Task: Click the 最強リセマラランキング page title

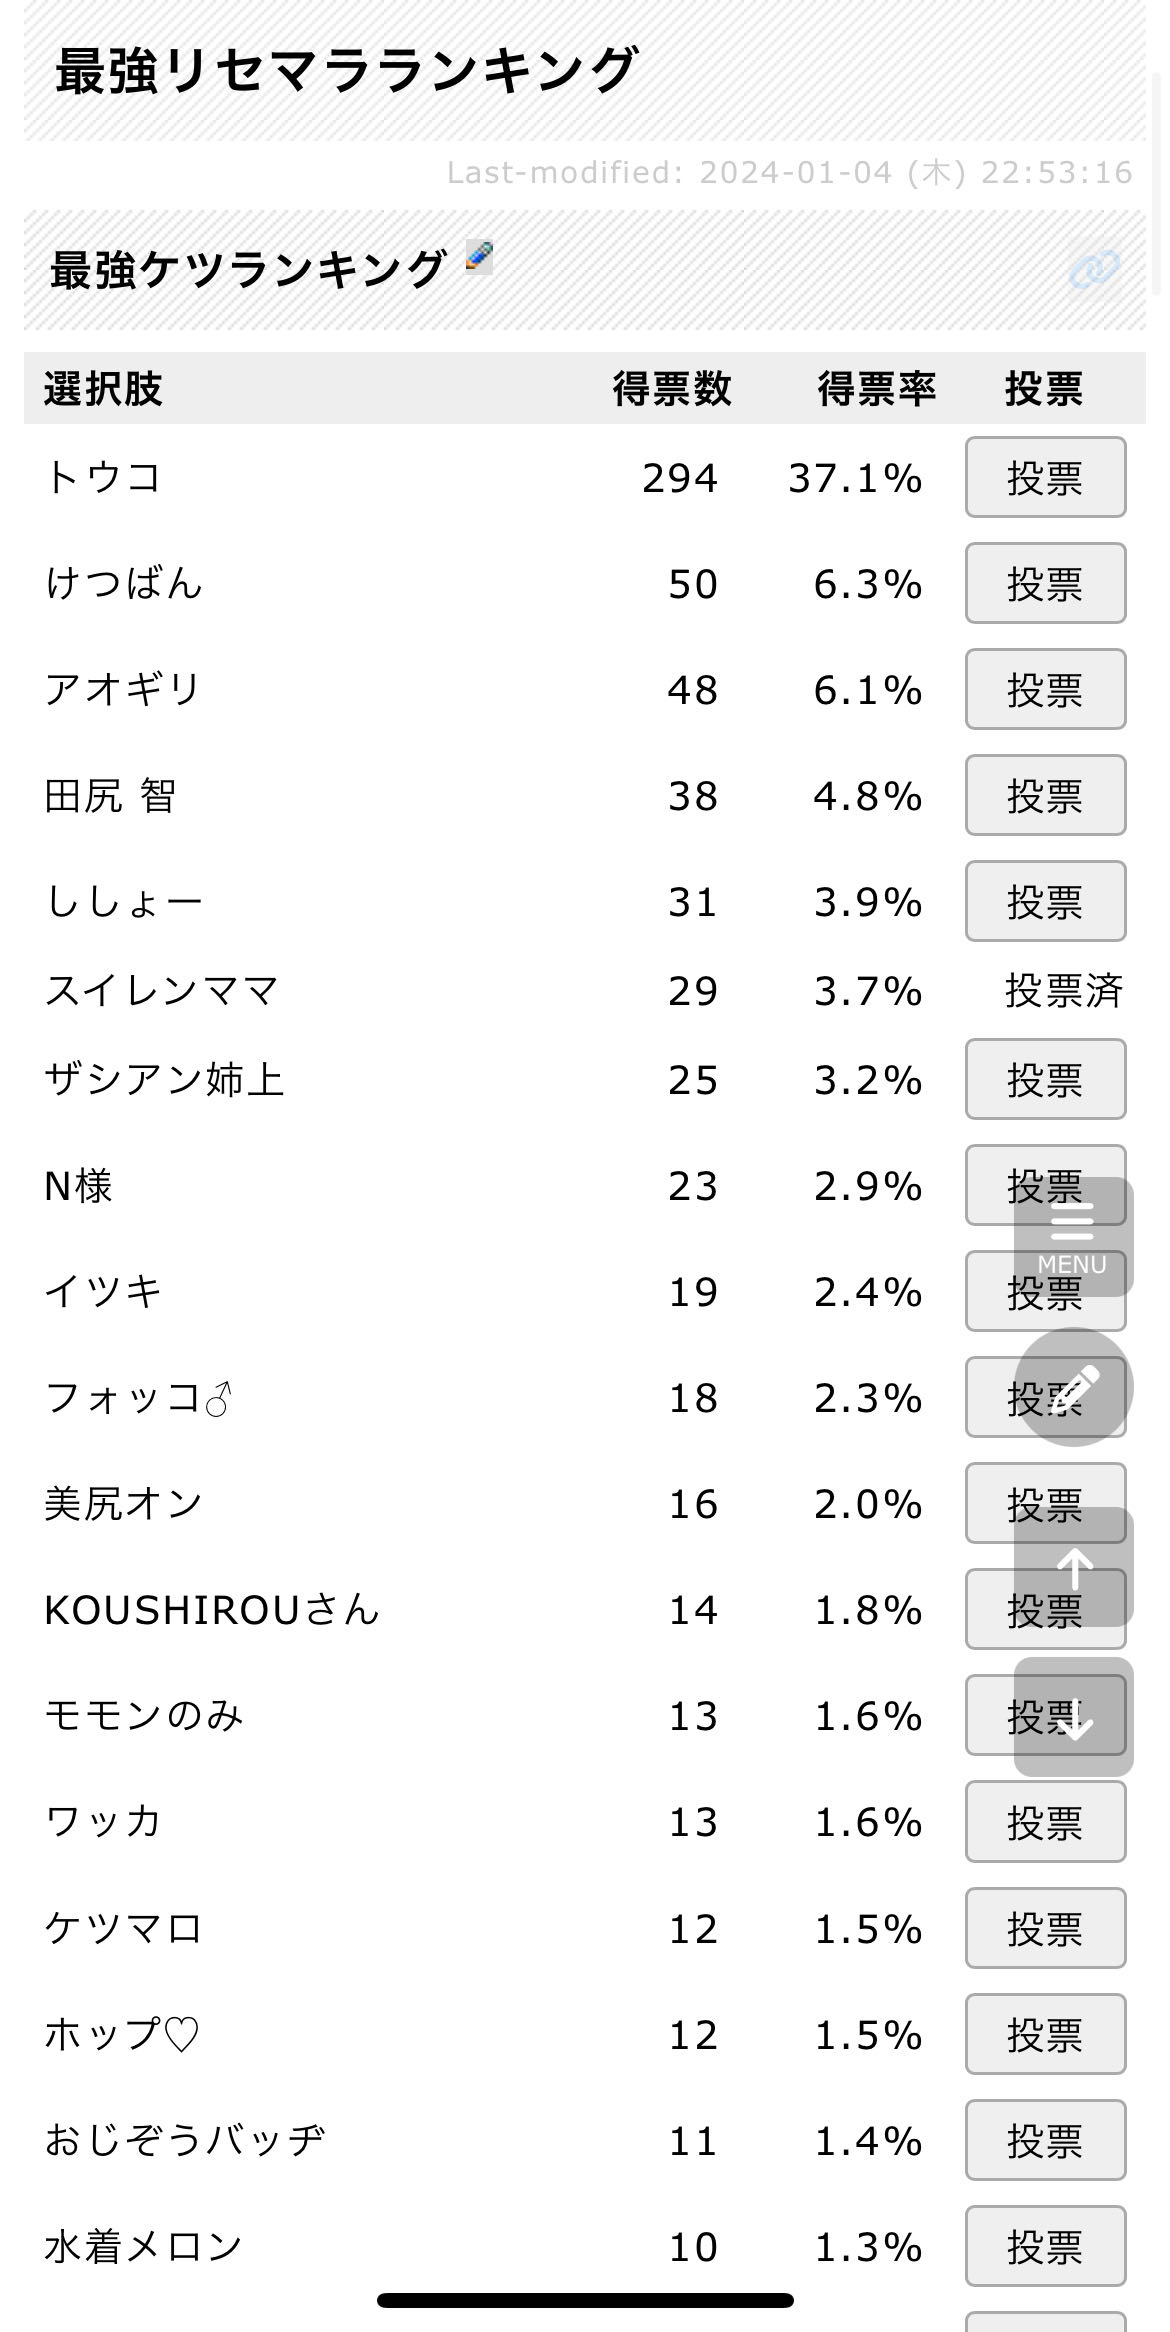Action: point(346,72)
